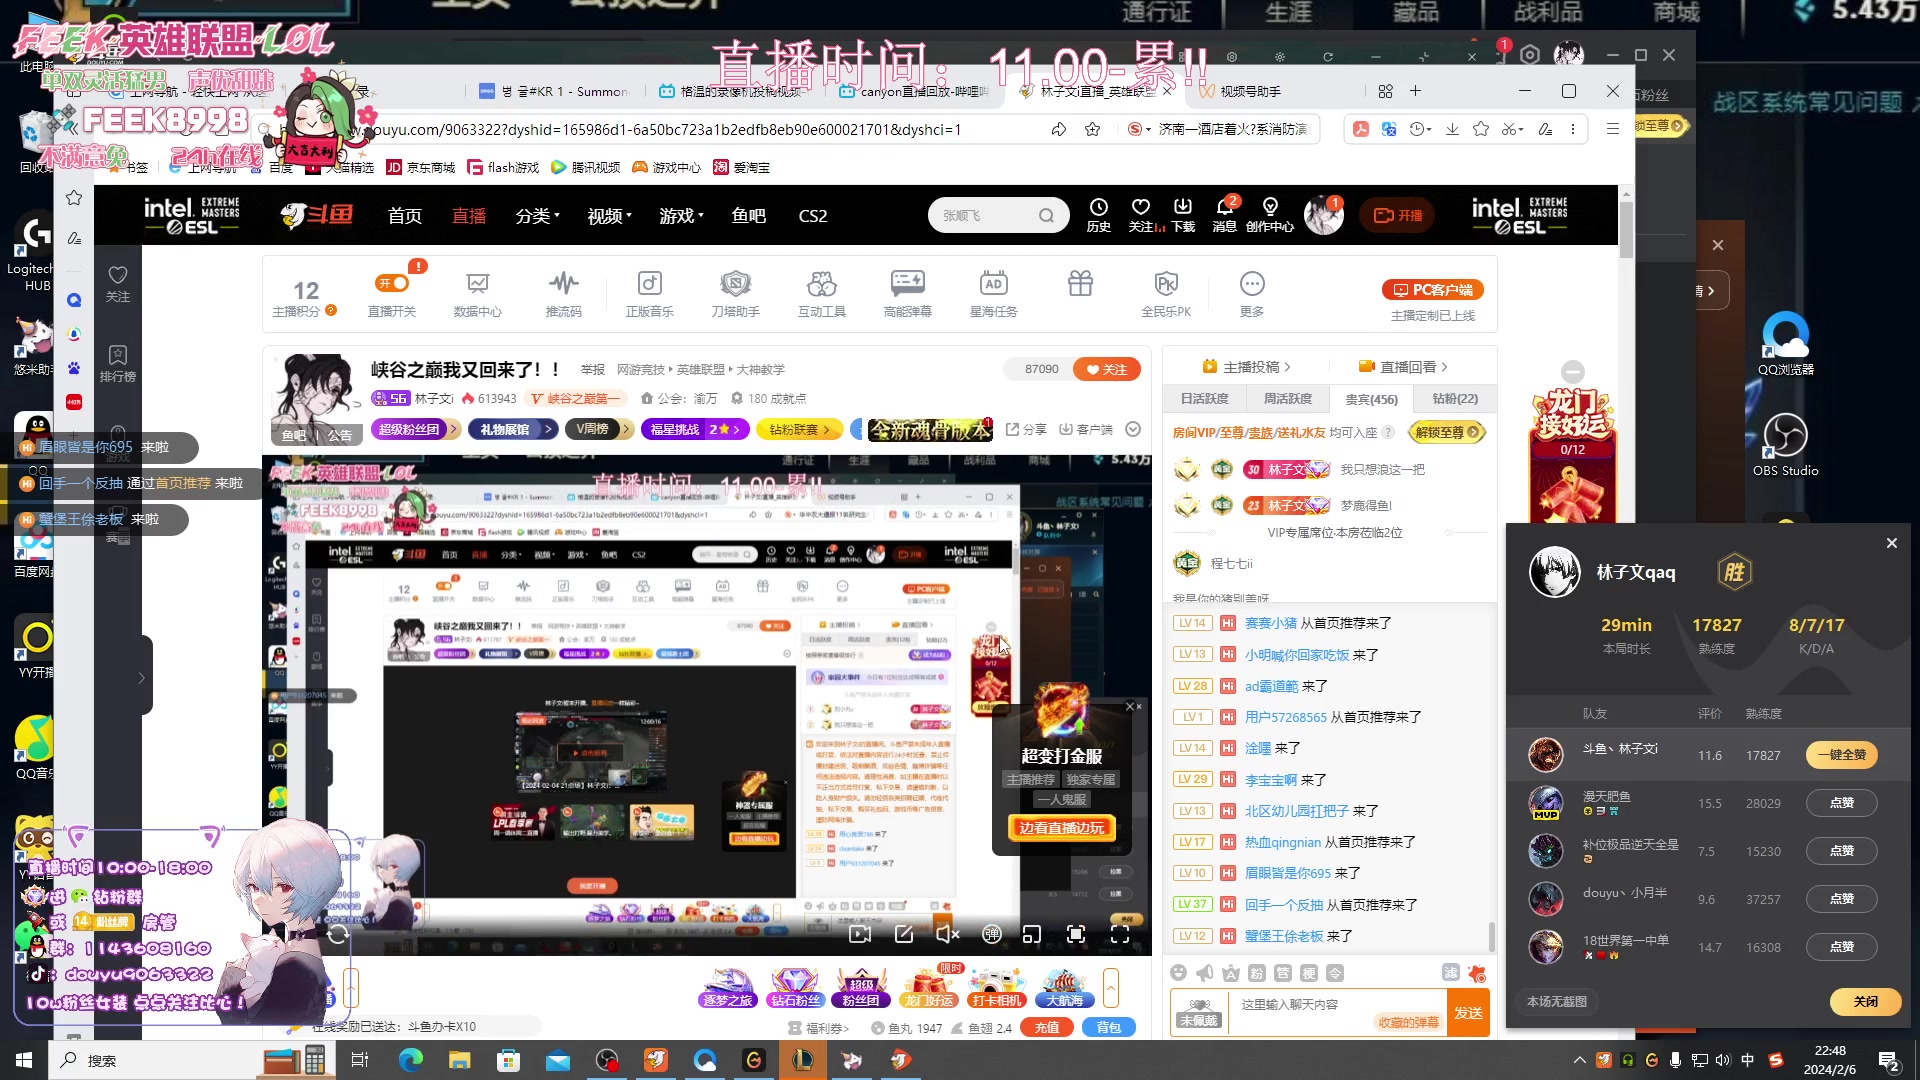Screen dimensions: 1920x1080
Task: Enter fullscreen on the video player
Action: [x=1120, y=934]
